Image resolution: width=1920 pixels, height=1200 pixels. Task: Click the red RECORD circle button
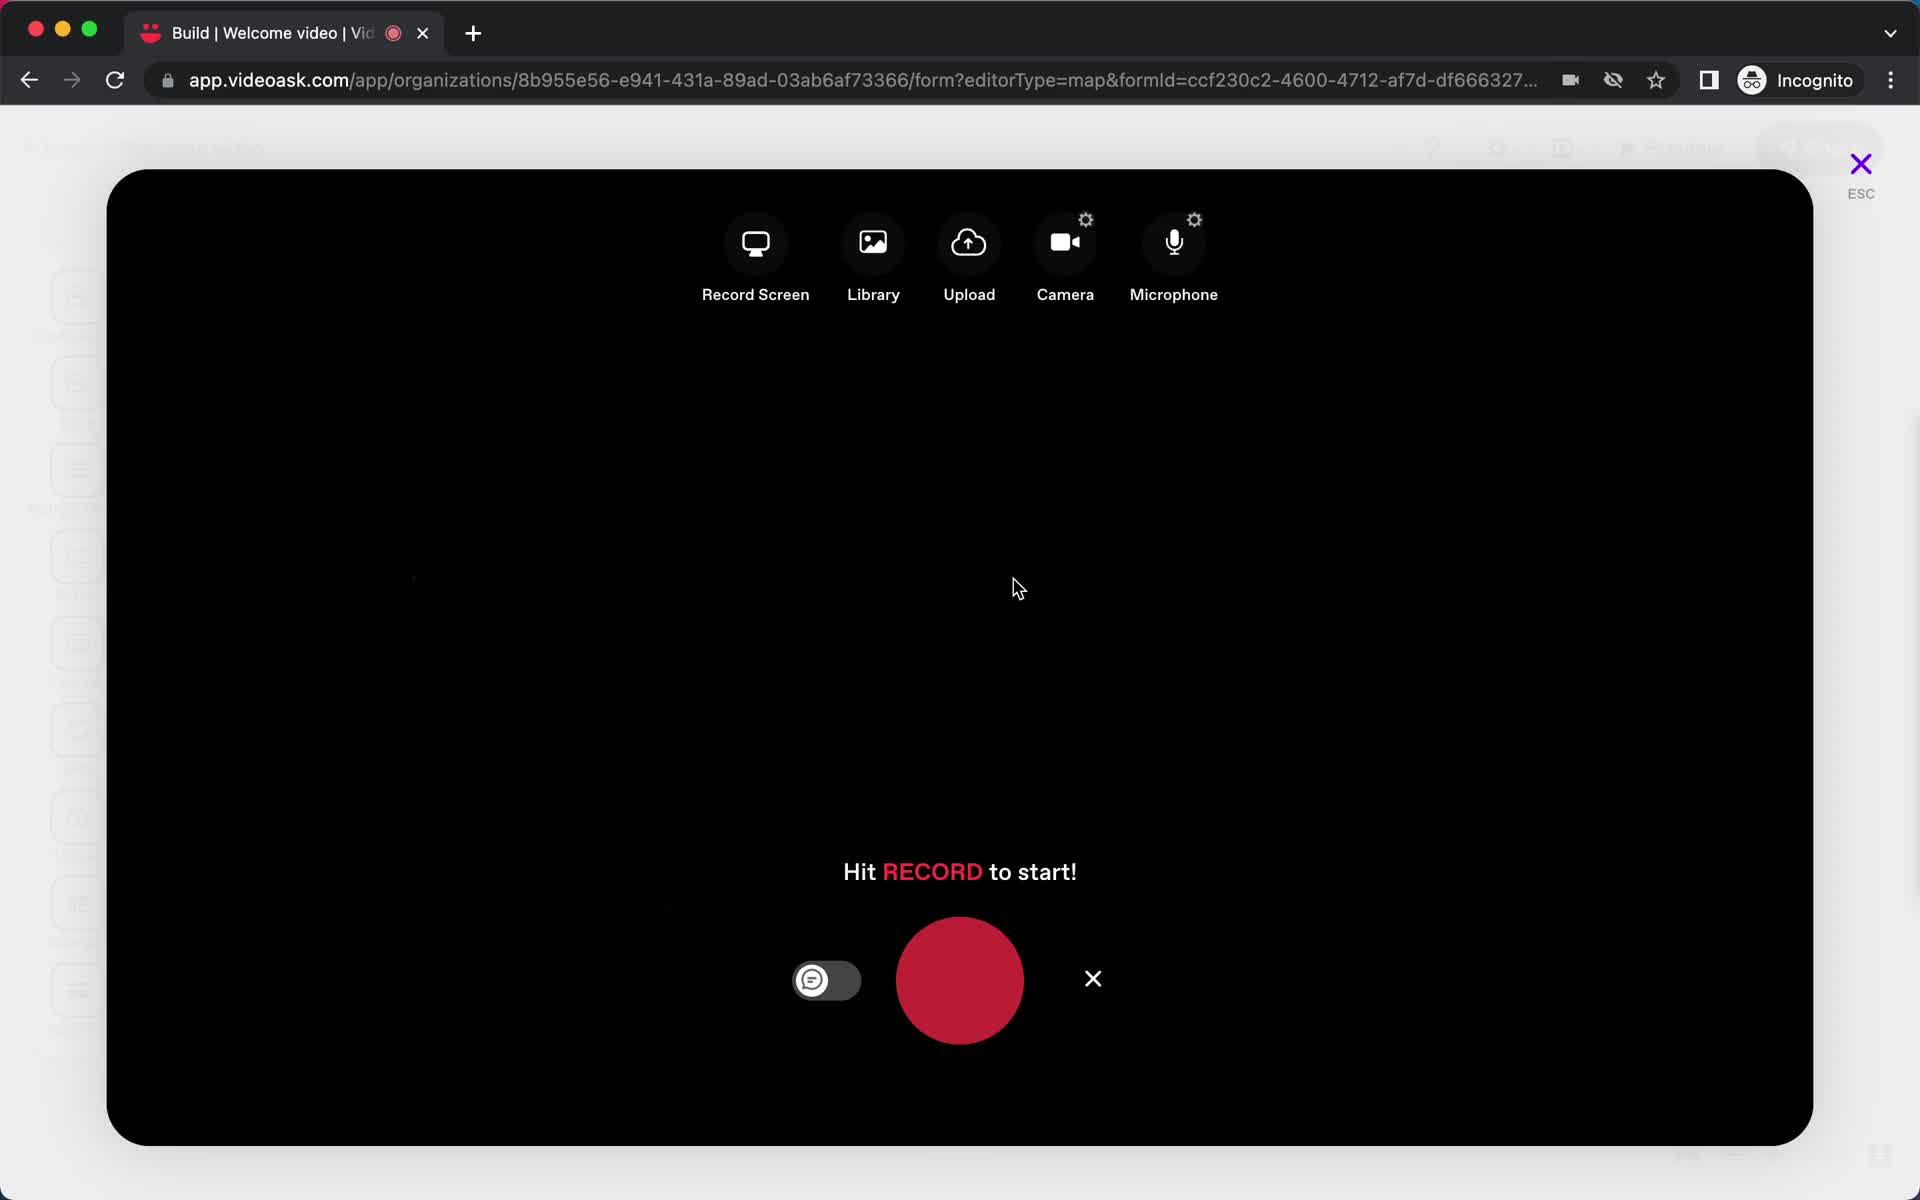click(959, 979)
